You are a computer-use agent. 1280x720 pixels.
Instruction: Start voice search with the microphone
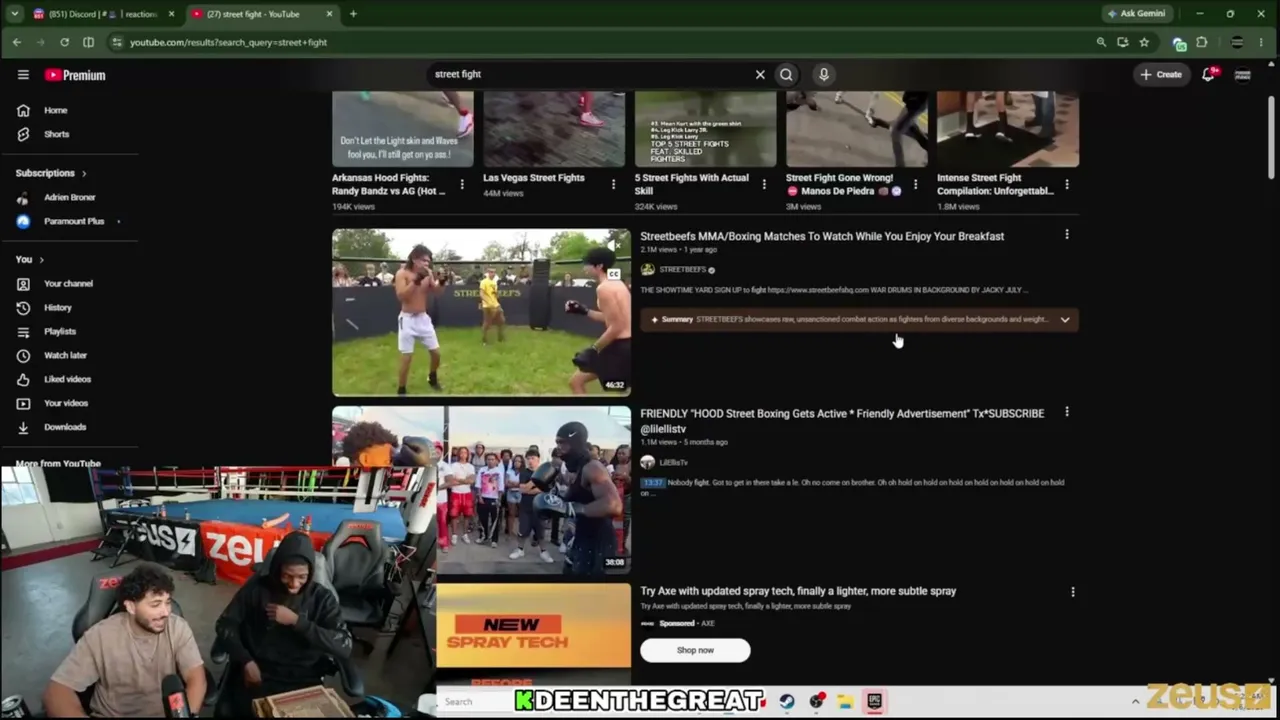(x=824, y=74)
